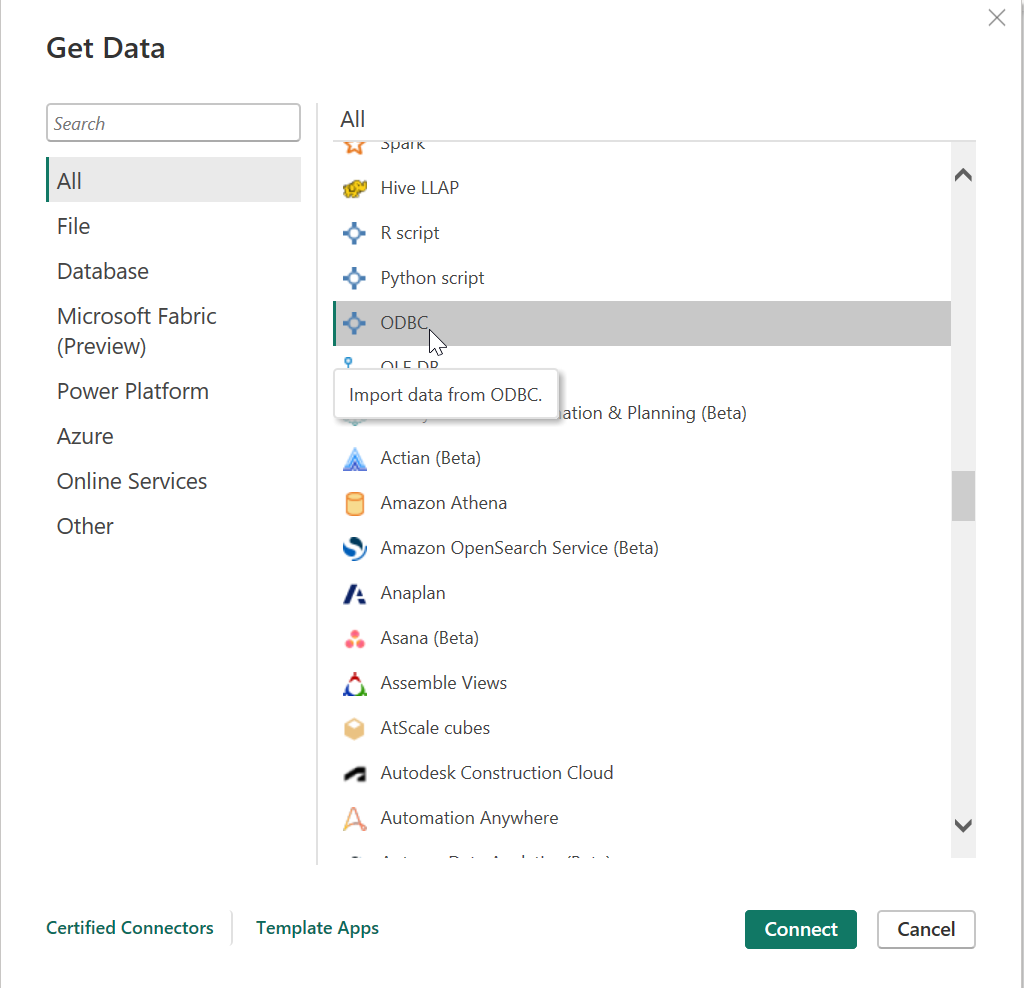Image resolution: width=1024 pixels, height=988 pixels.
Task: Click the Amazon OpenSearch Service icon
Action: click(355, 549)
